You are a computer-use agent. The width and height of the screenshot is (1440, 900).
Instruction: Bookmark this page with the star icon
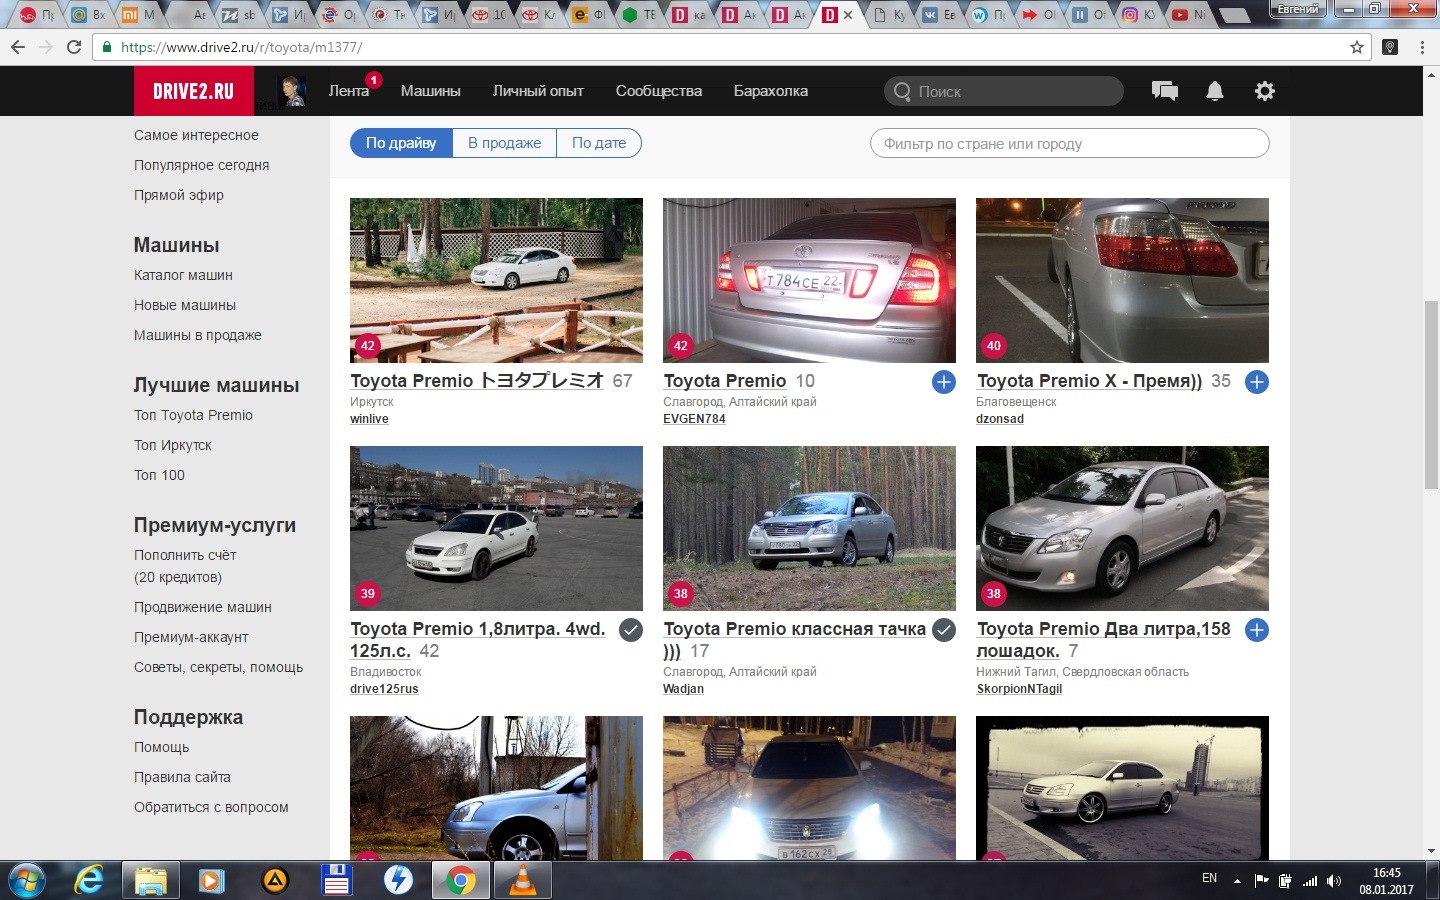tap(1357, 47)
